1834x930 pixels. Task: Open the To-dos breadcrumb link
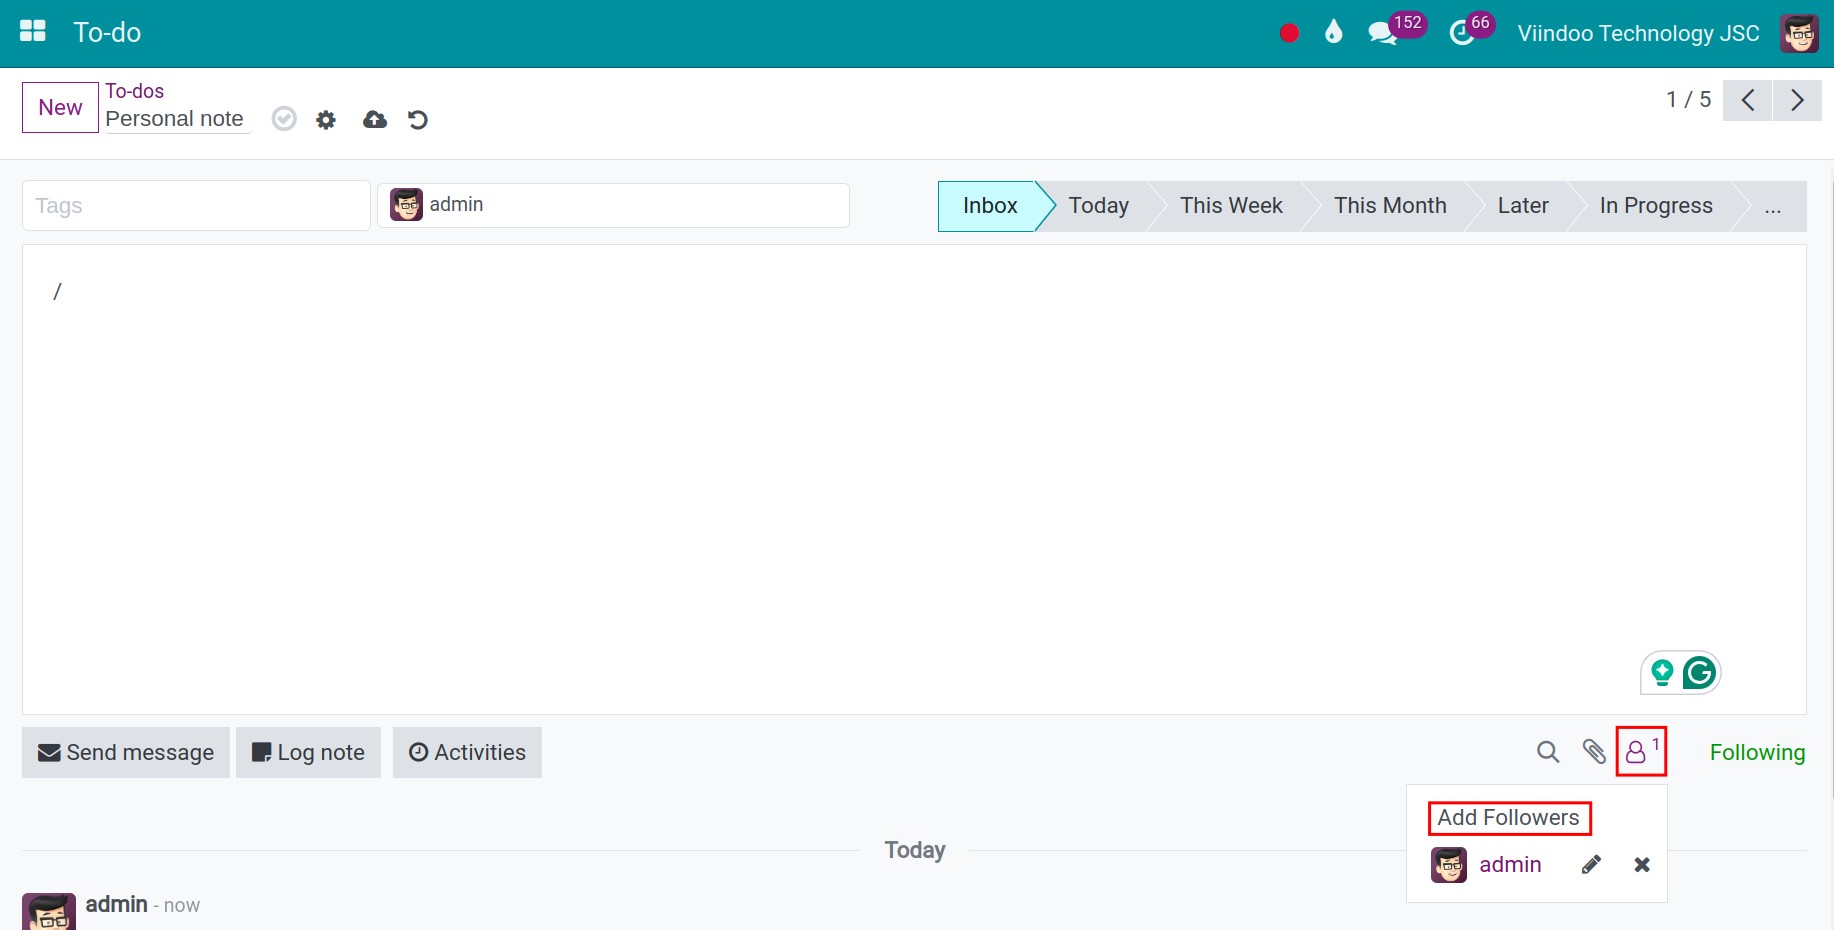pyautogui.click(x=135, y=91)
